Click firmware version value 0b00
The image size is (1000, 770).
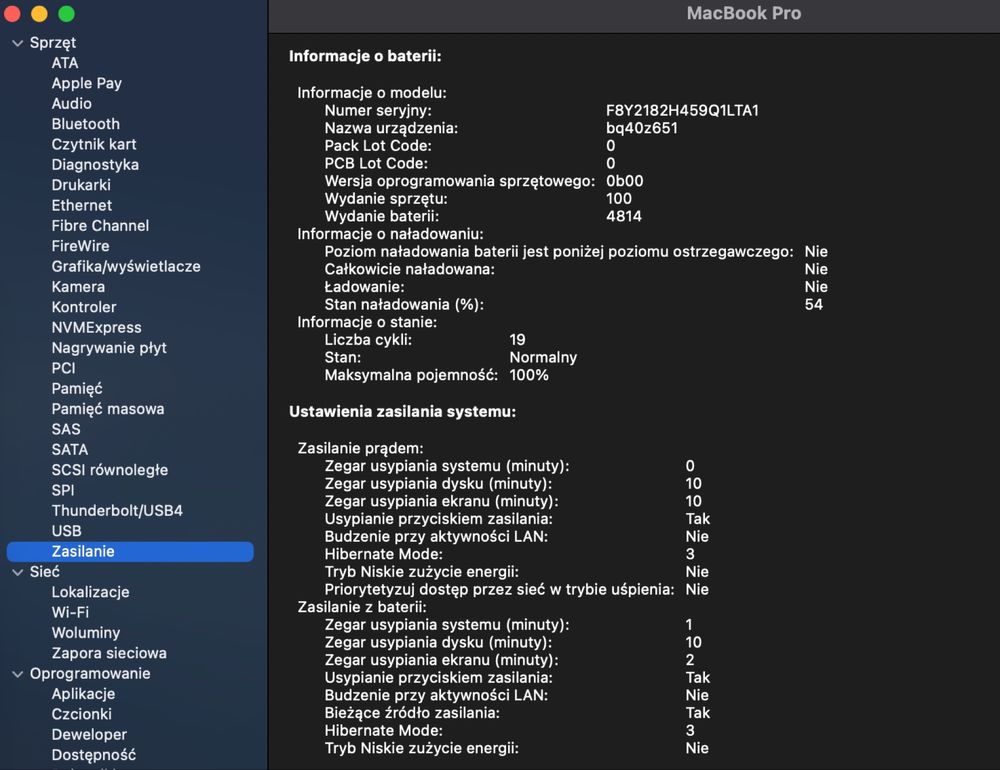pos(624,181)
